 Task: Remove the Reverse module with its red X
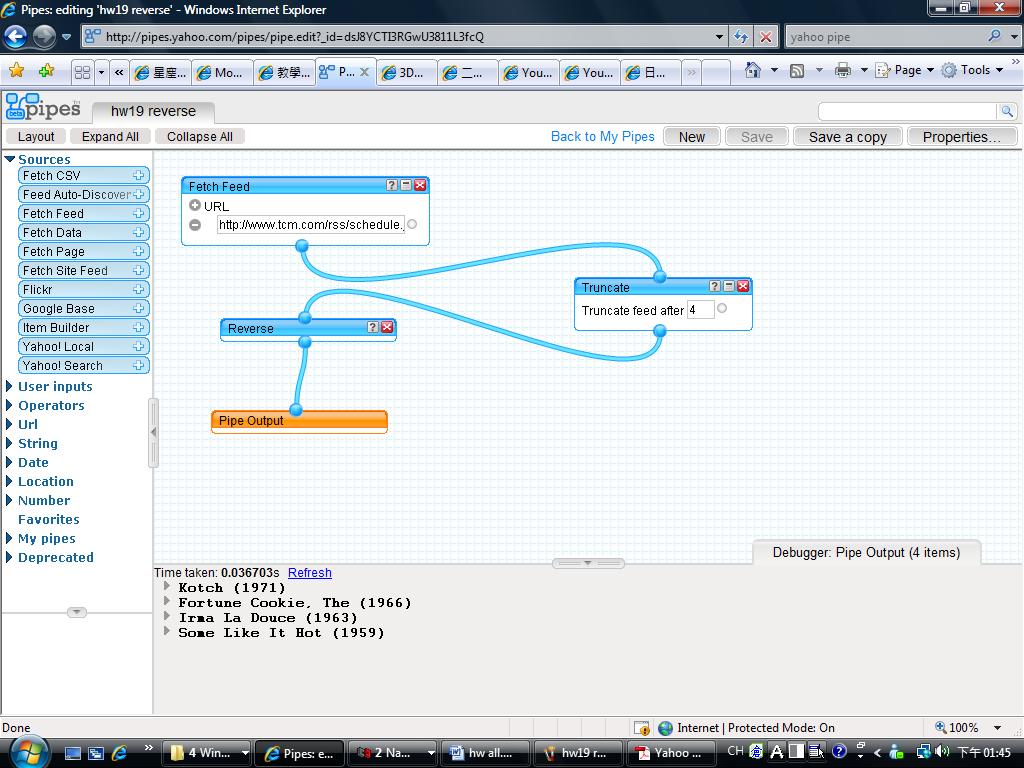pyautogui.click(x=387, y=327)
